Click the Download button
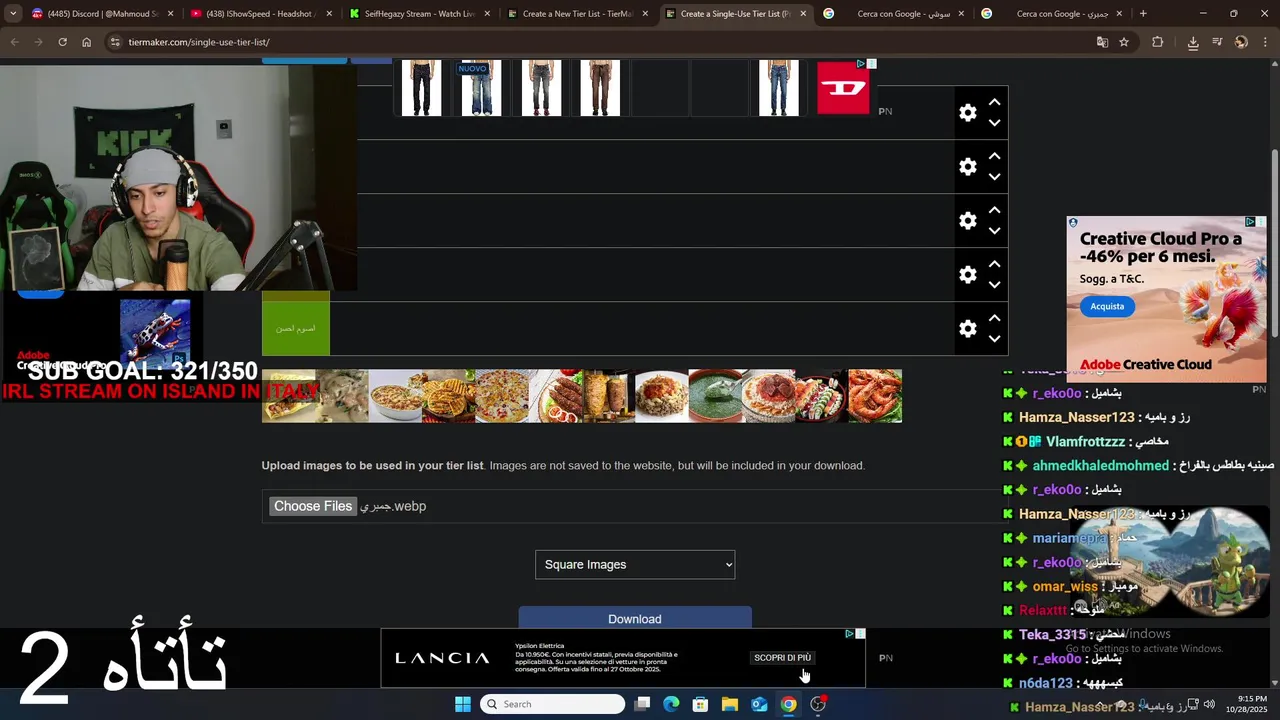The height and width of the screenshot is (720, 1280). (635, 618)
